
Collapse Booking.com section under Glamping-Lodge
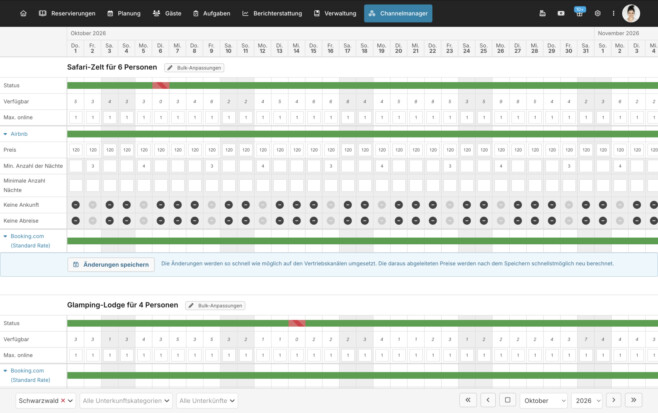[5, 371]
